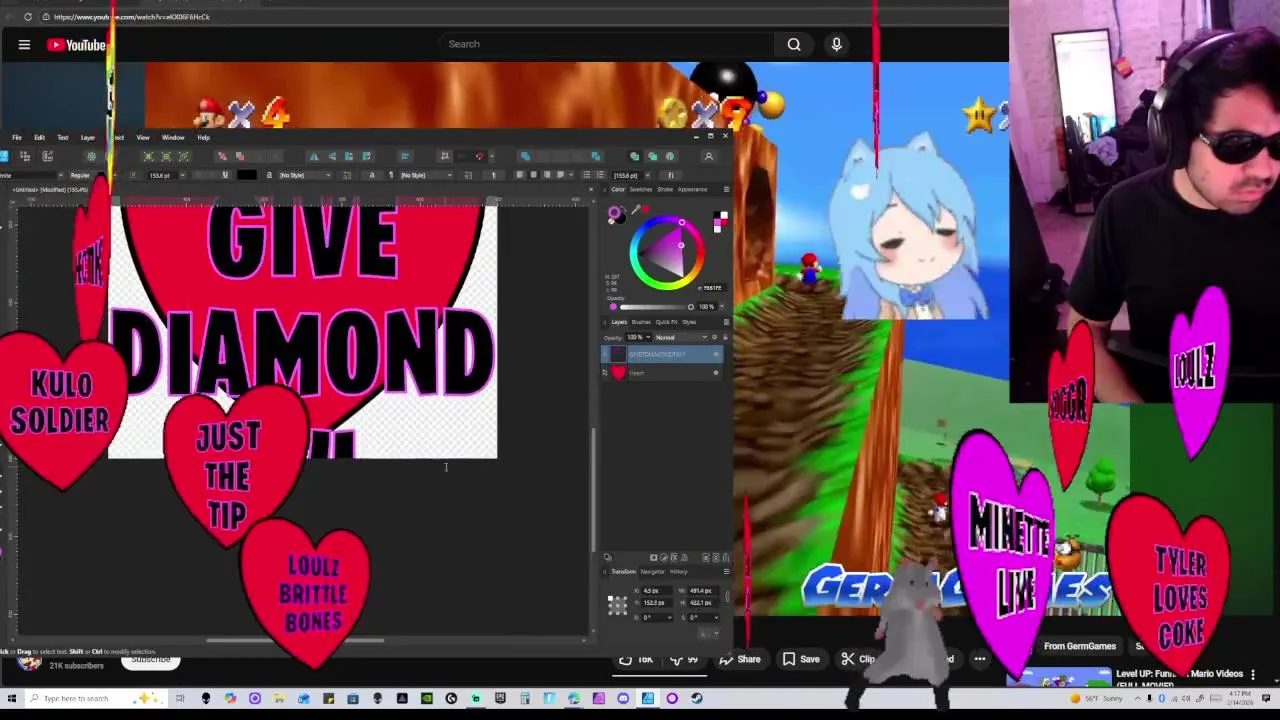Open the Character panel 'a' icon
The image size is (1280, 720).
372,175
